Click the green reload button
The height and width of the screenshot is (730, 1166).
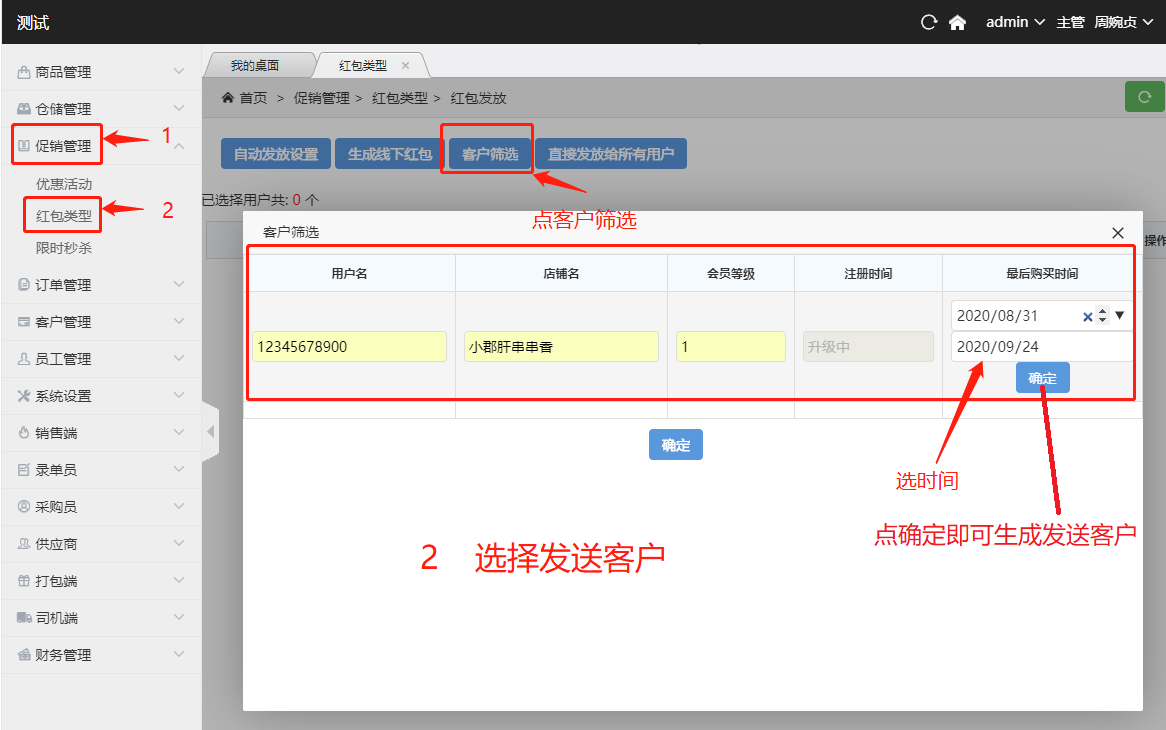click(x=1145, y=97)
